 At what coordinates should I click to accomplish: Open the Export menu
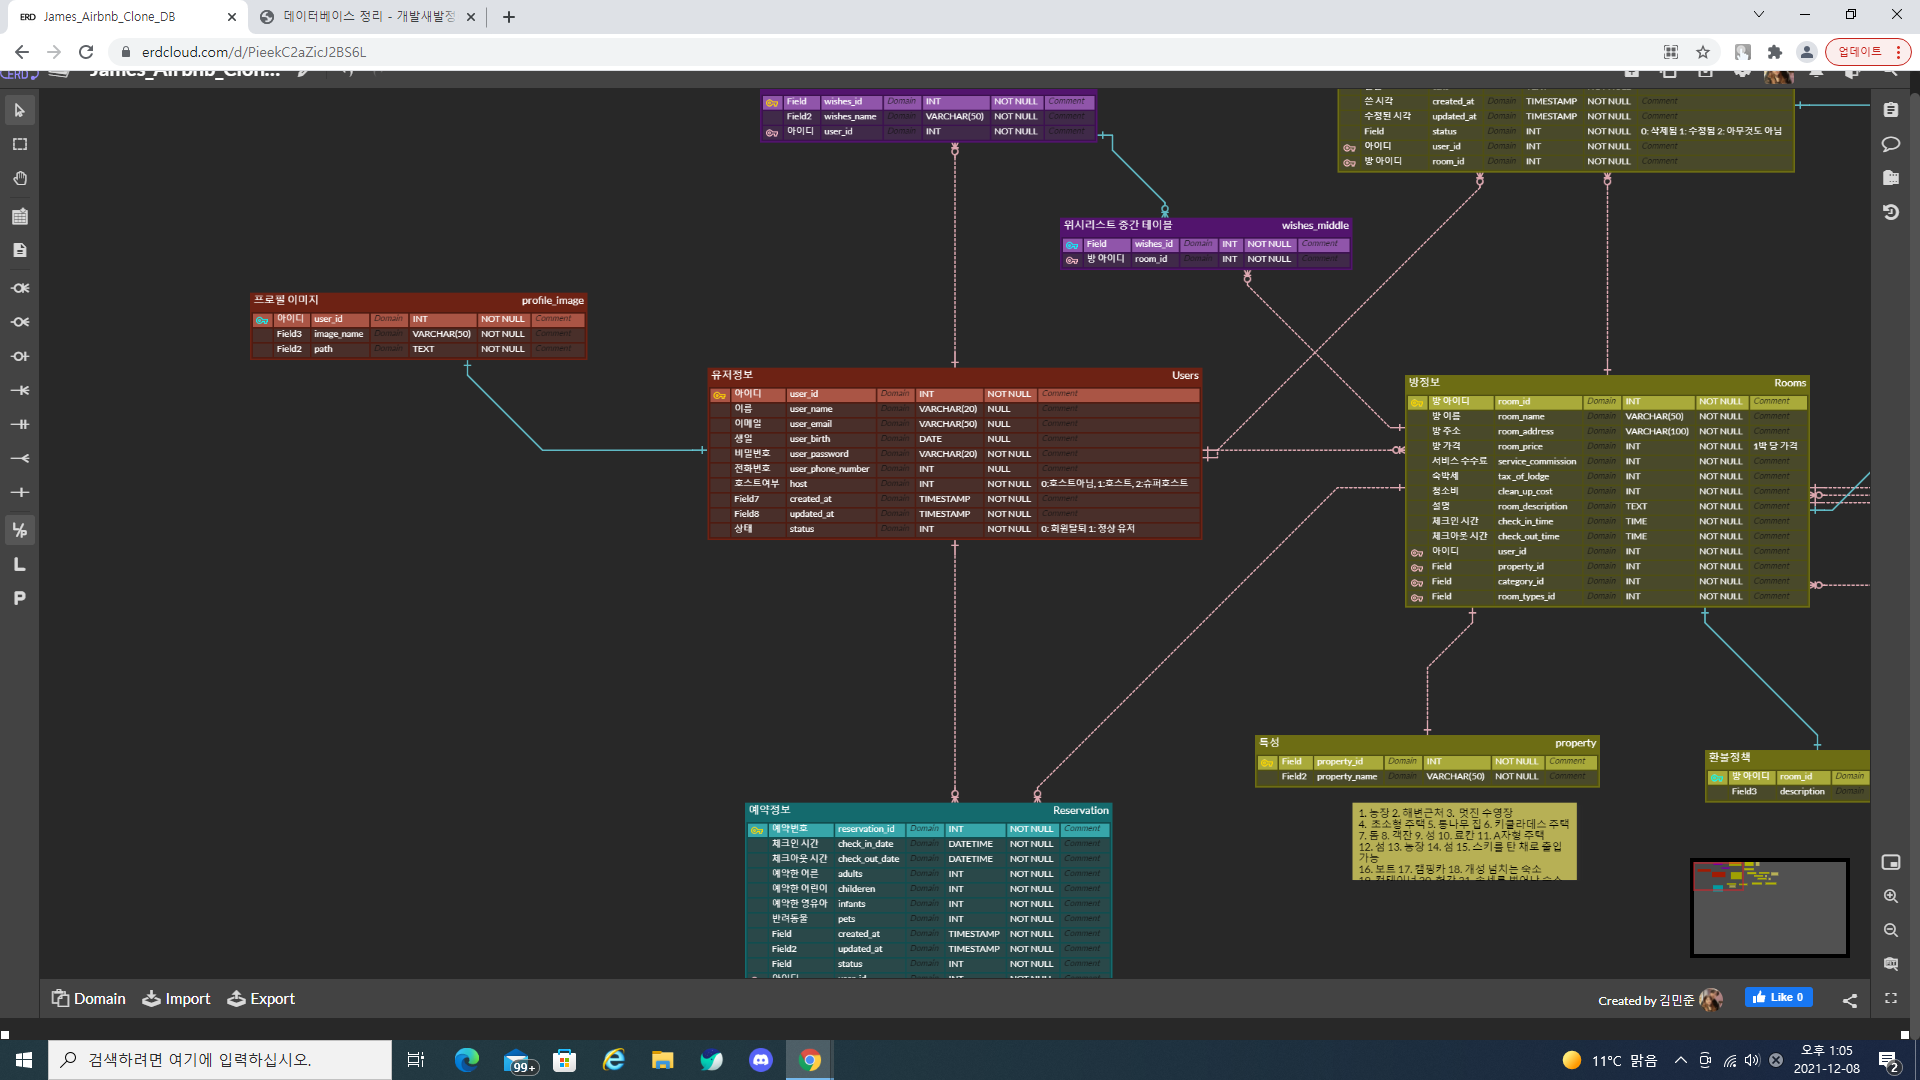pos(261,998)
